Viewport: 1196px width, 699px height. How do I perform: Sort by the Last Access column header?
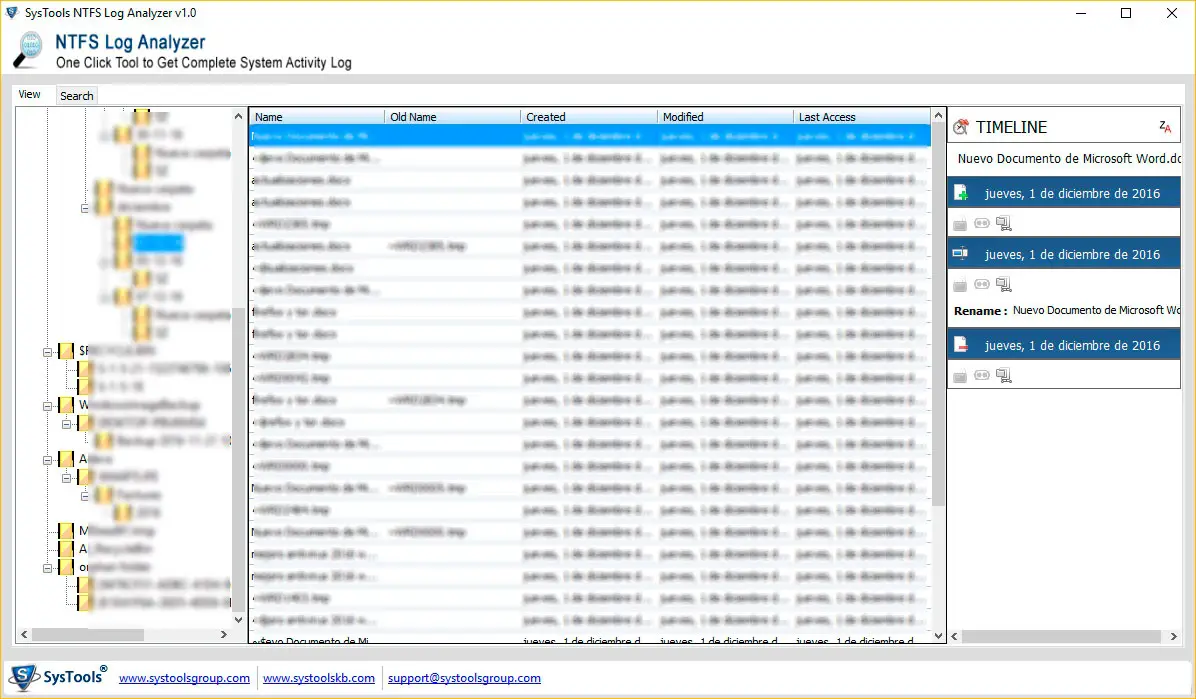pyautogui.click(x=861, y=117)
